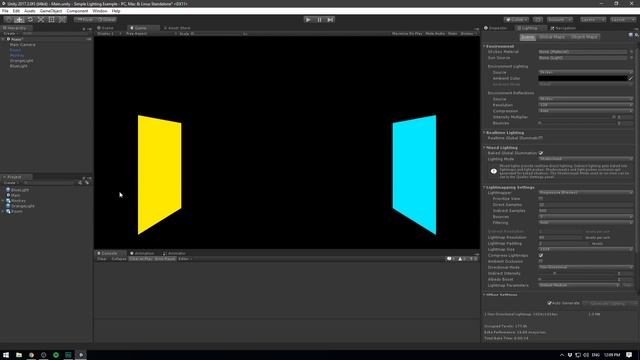
Task: Select Main Camera in Hierarchy
Action: click(22, 44)
